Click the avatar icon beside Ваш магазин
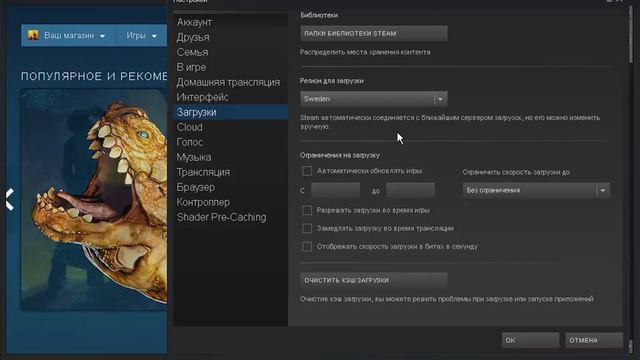The image size is (640, 360). point(33,35)
